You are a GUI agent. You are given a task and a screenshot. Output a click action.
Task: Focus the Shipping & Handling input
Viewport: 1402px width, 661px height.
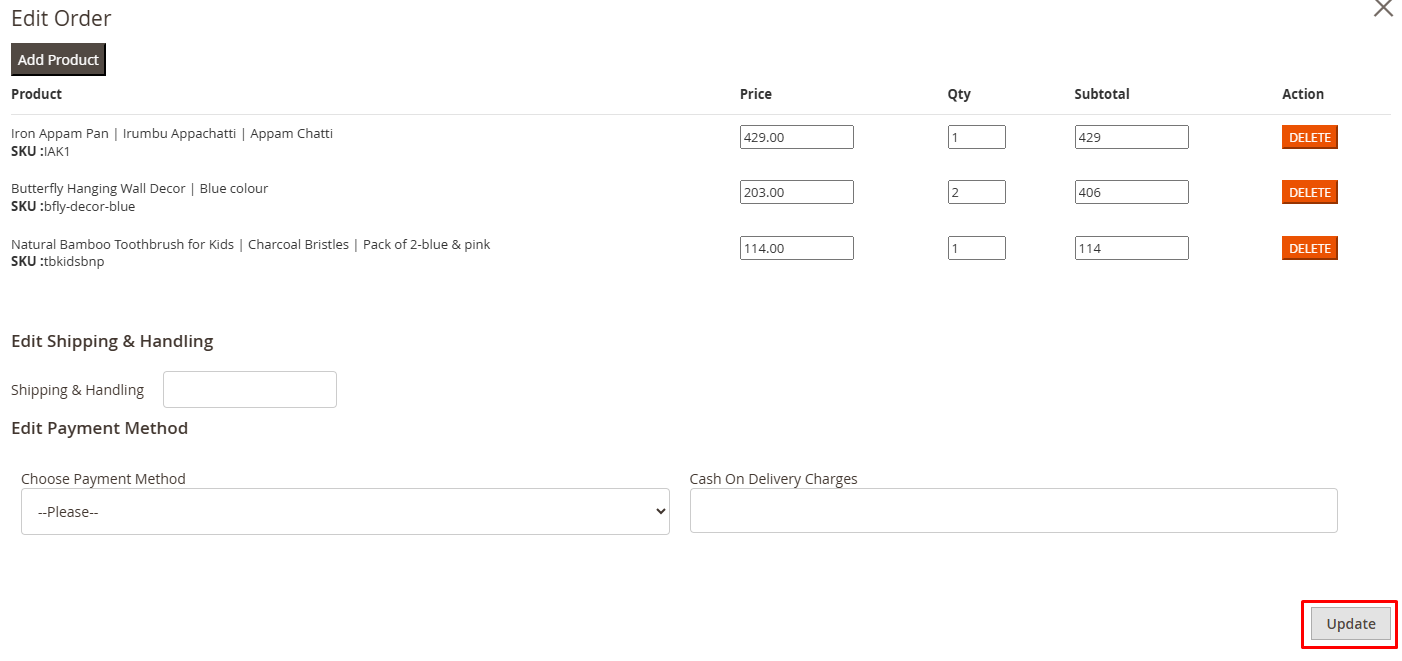tap(250, 390)
